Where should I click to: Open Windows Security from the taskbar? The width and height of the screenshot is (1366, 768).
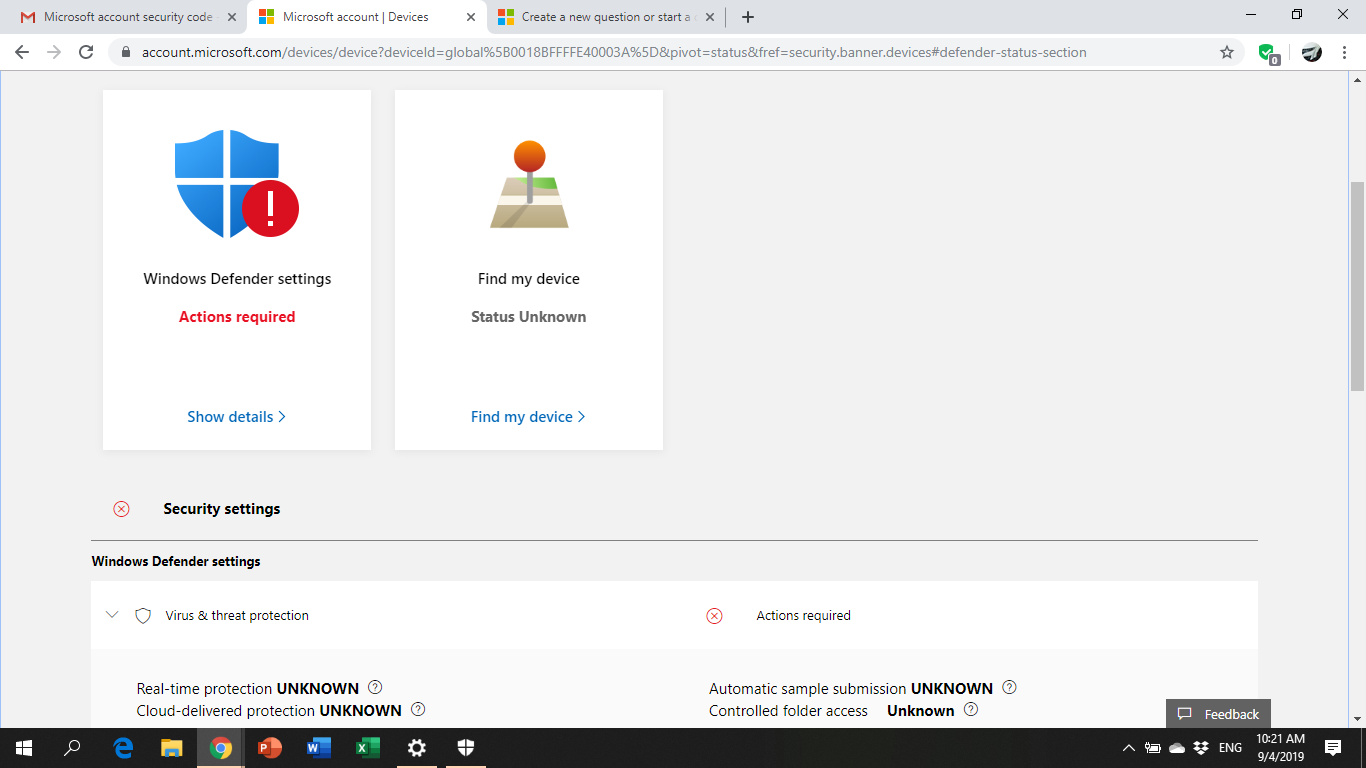(466, 748)
